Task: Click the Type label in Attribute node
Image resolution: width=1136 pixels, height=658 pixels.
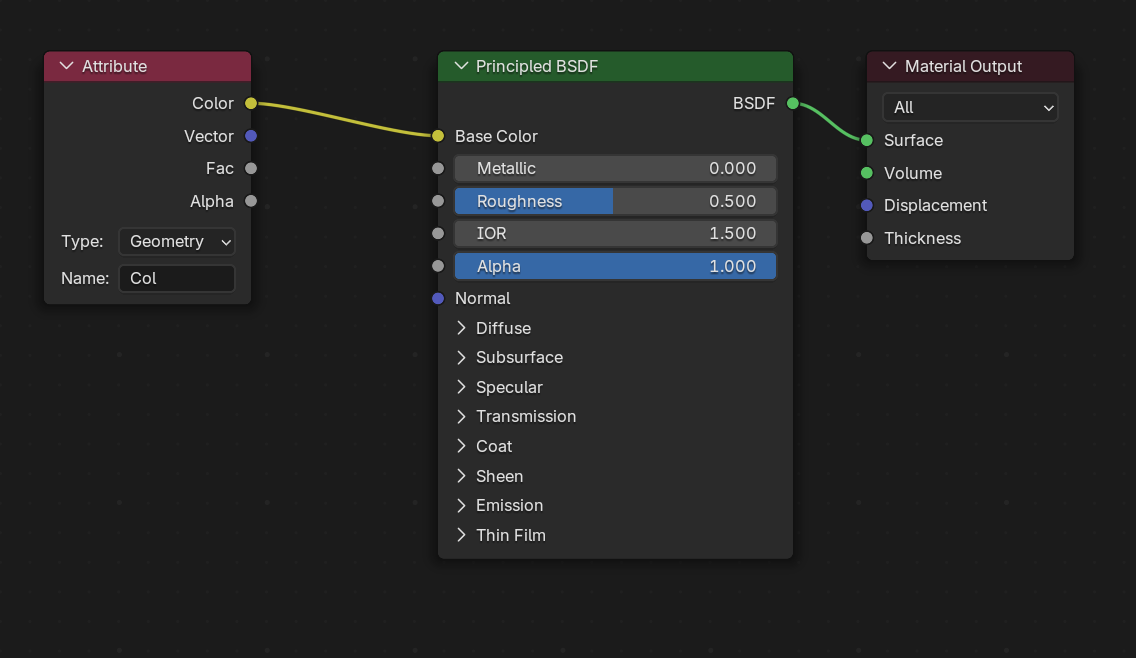Action: [82, 241]
